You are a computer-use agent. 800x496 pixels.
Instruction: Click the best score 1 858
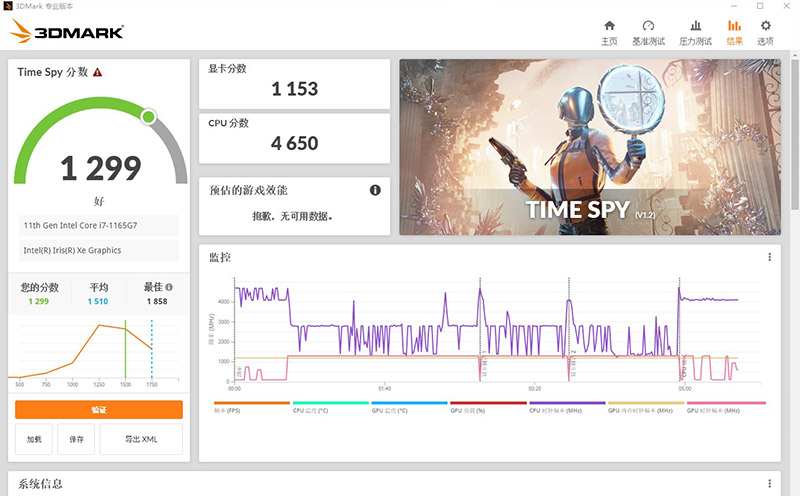pyautogui.click(x=157, y=302)
